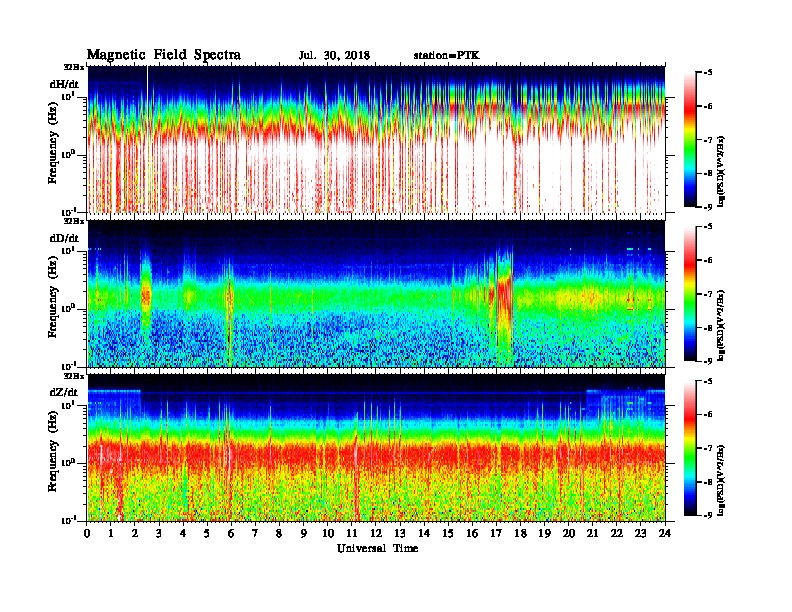Click the dH/dt panel color bar
792x612 pixels.
(690, 139)
